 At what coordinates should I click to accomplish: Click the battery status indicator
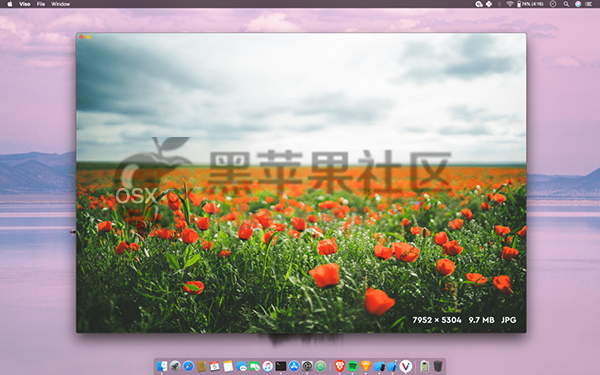click(x=530, y=4)
